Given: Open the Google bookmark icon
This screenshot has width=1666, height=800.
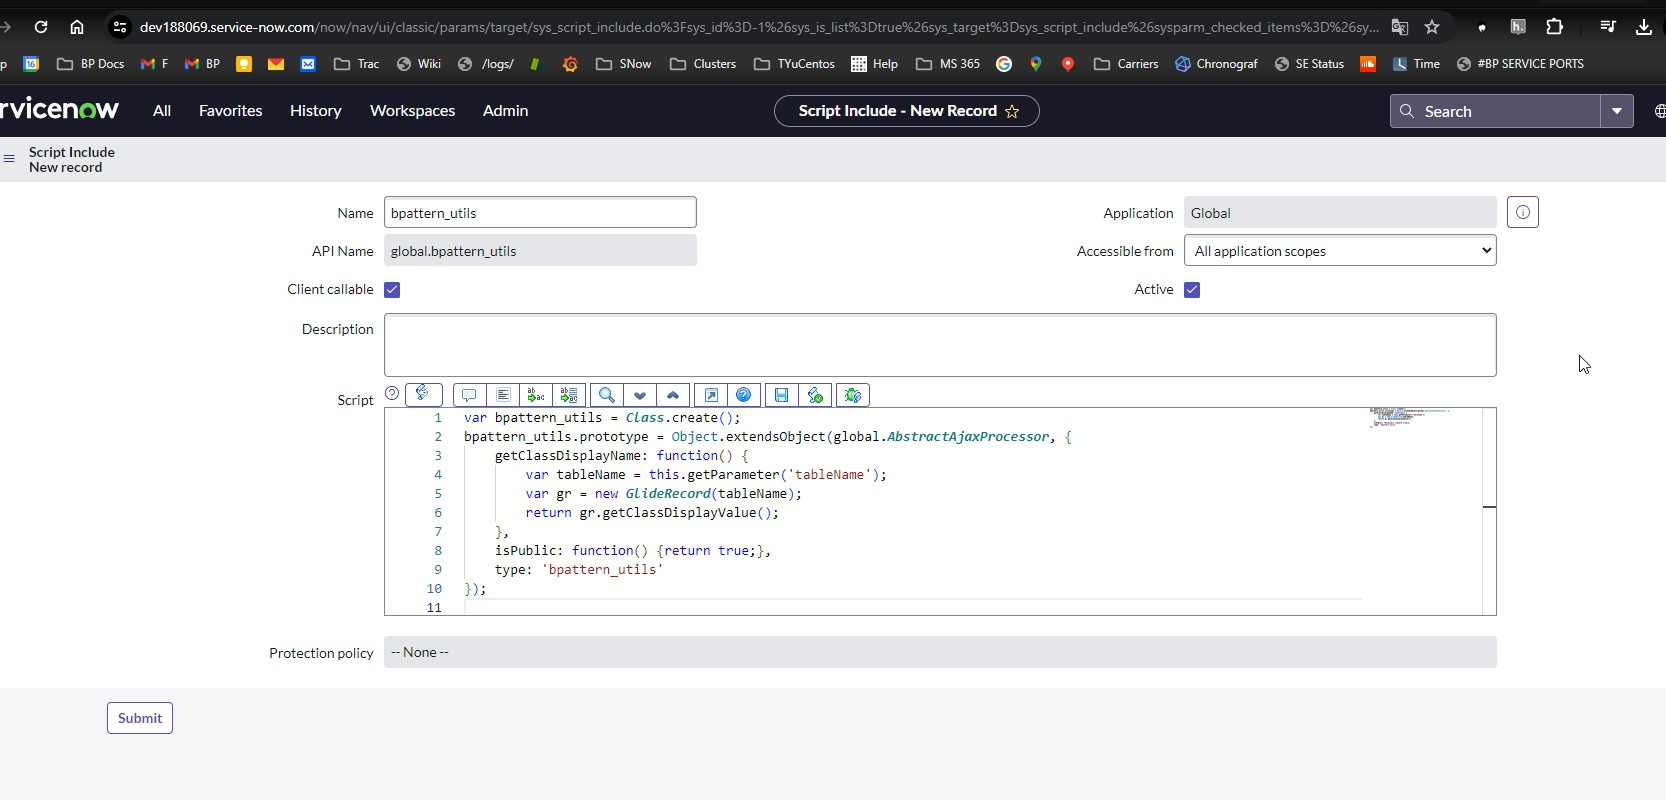Looking at the screenshot, I should [x=1004, y=64].
